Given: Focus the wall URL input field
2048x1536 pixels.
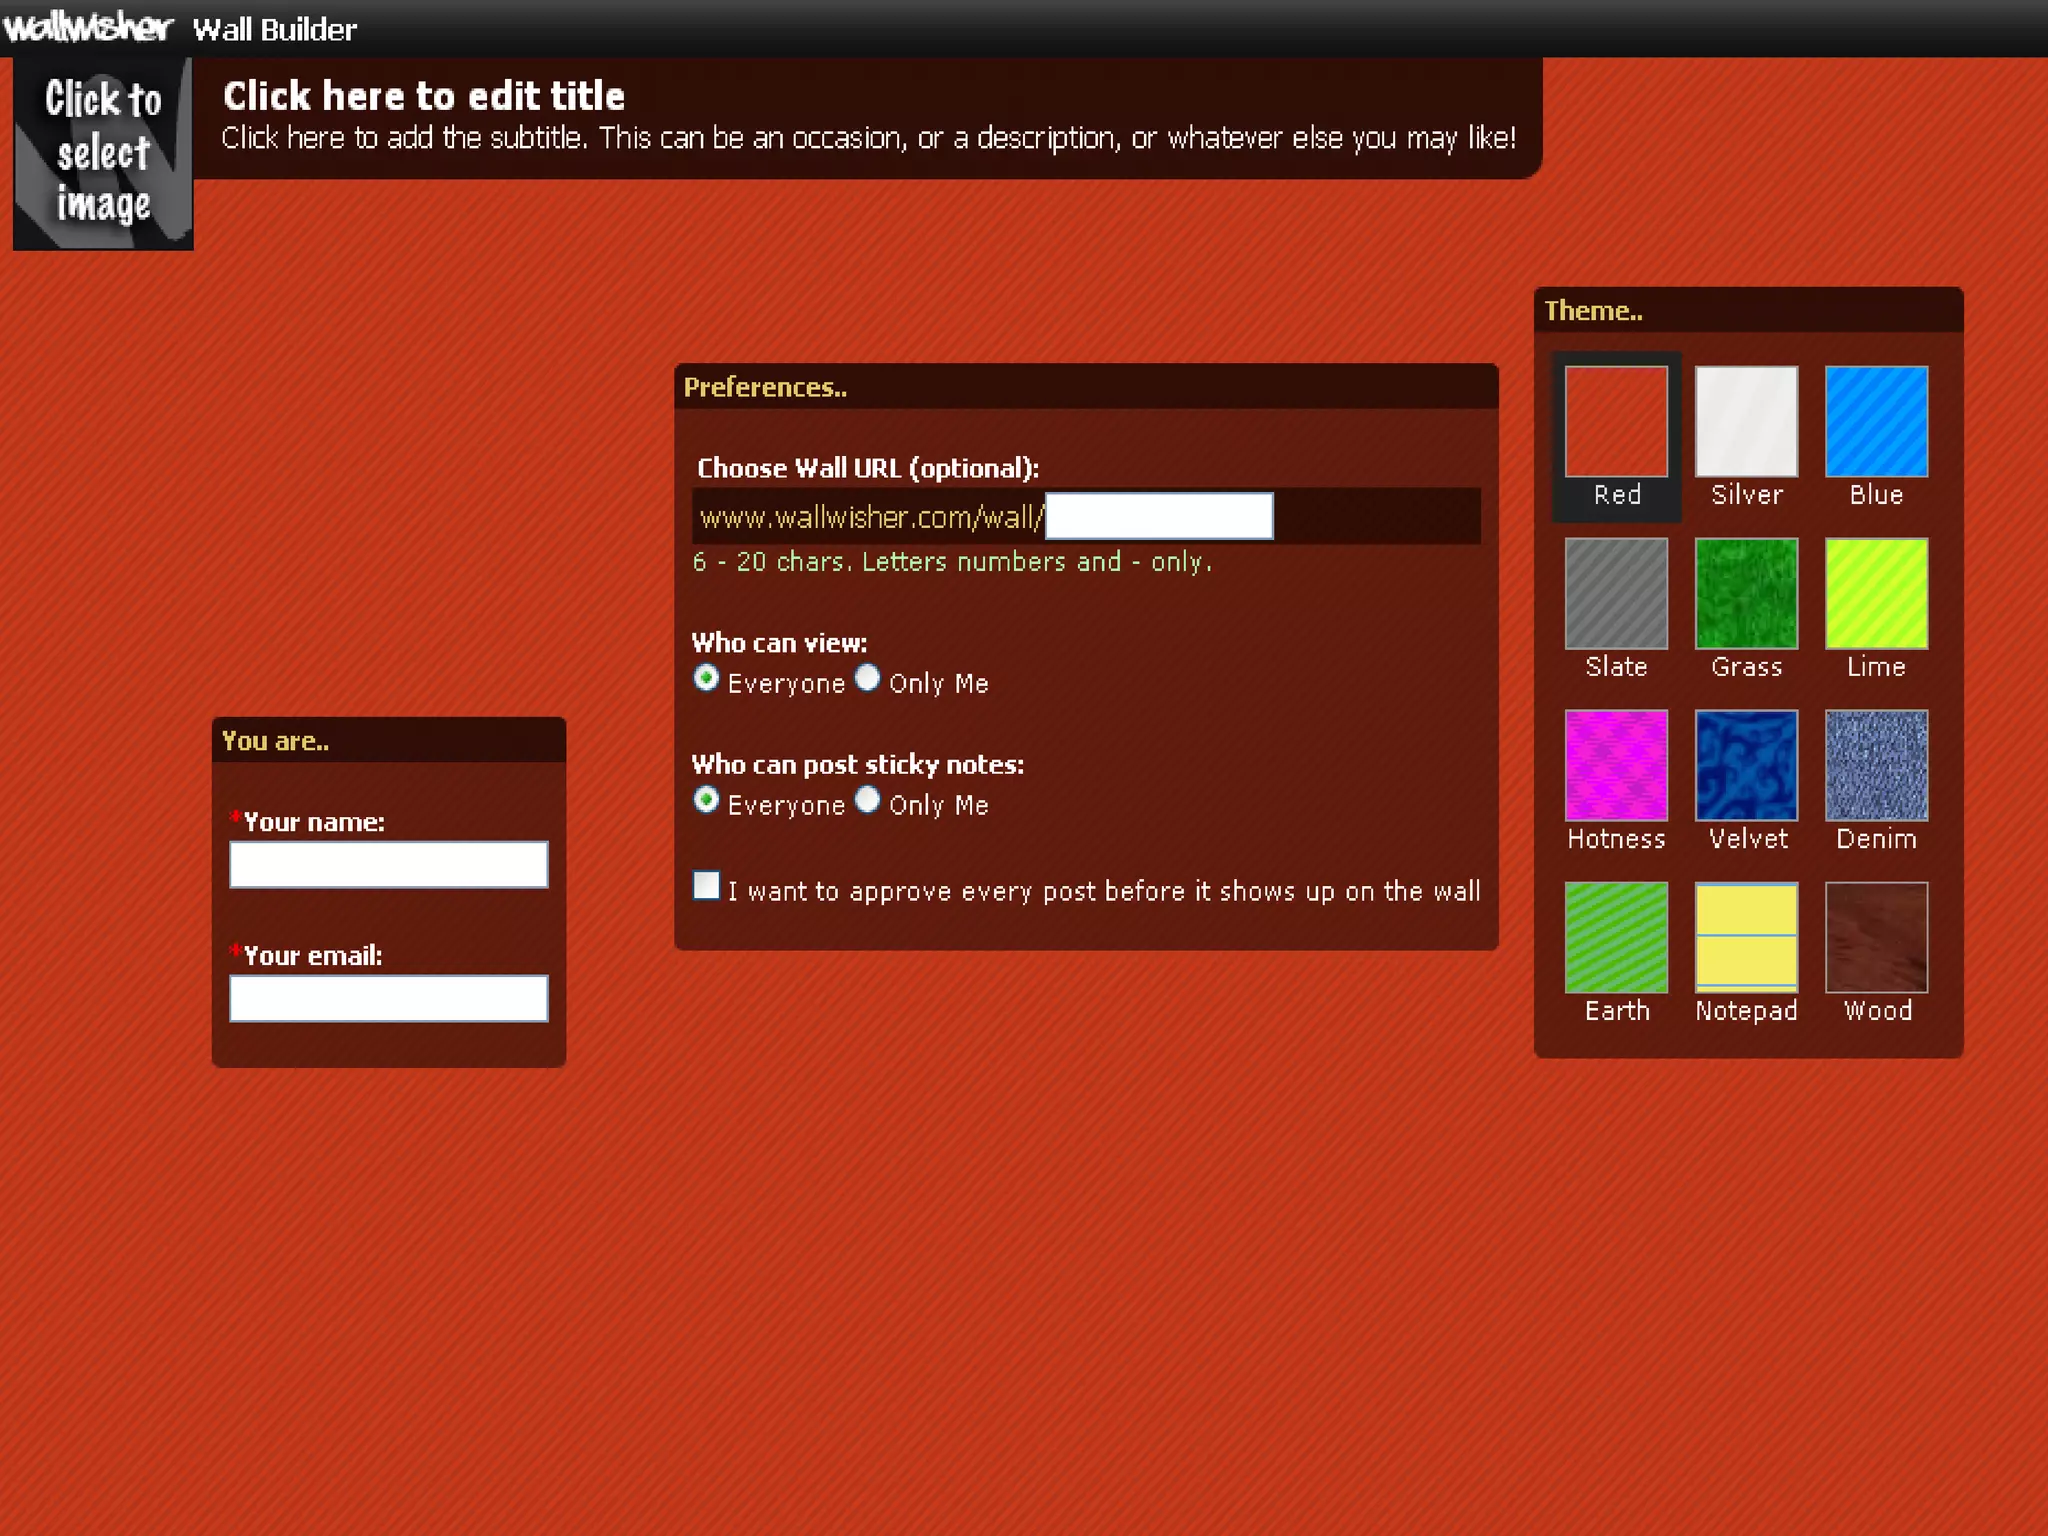Looking at the screenshot, I should coord(1158,516).
